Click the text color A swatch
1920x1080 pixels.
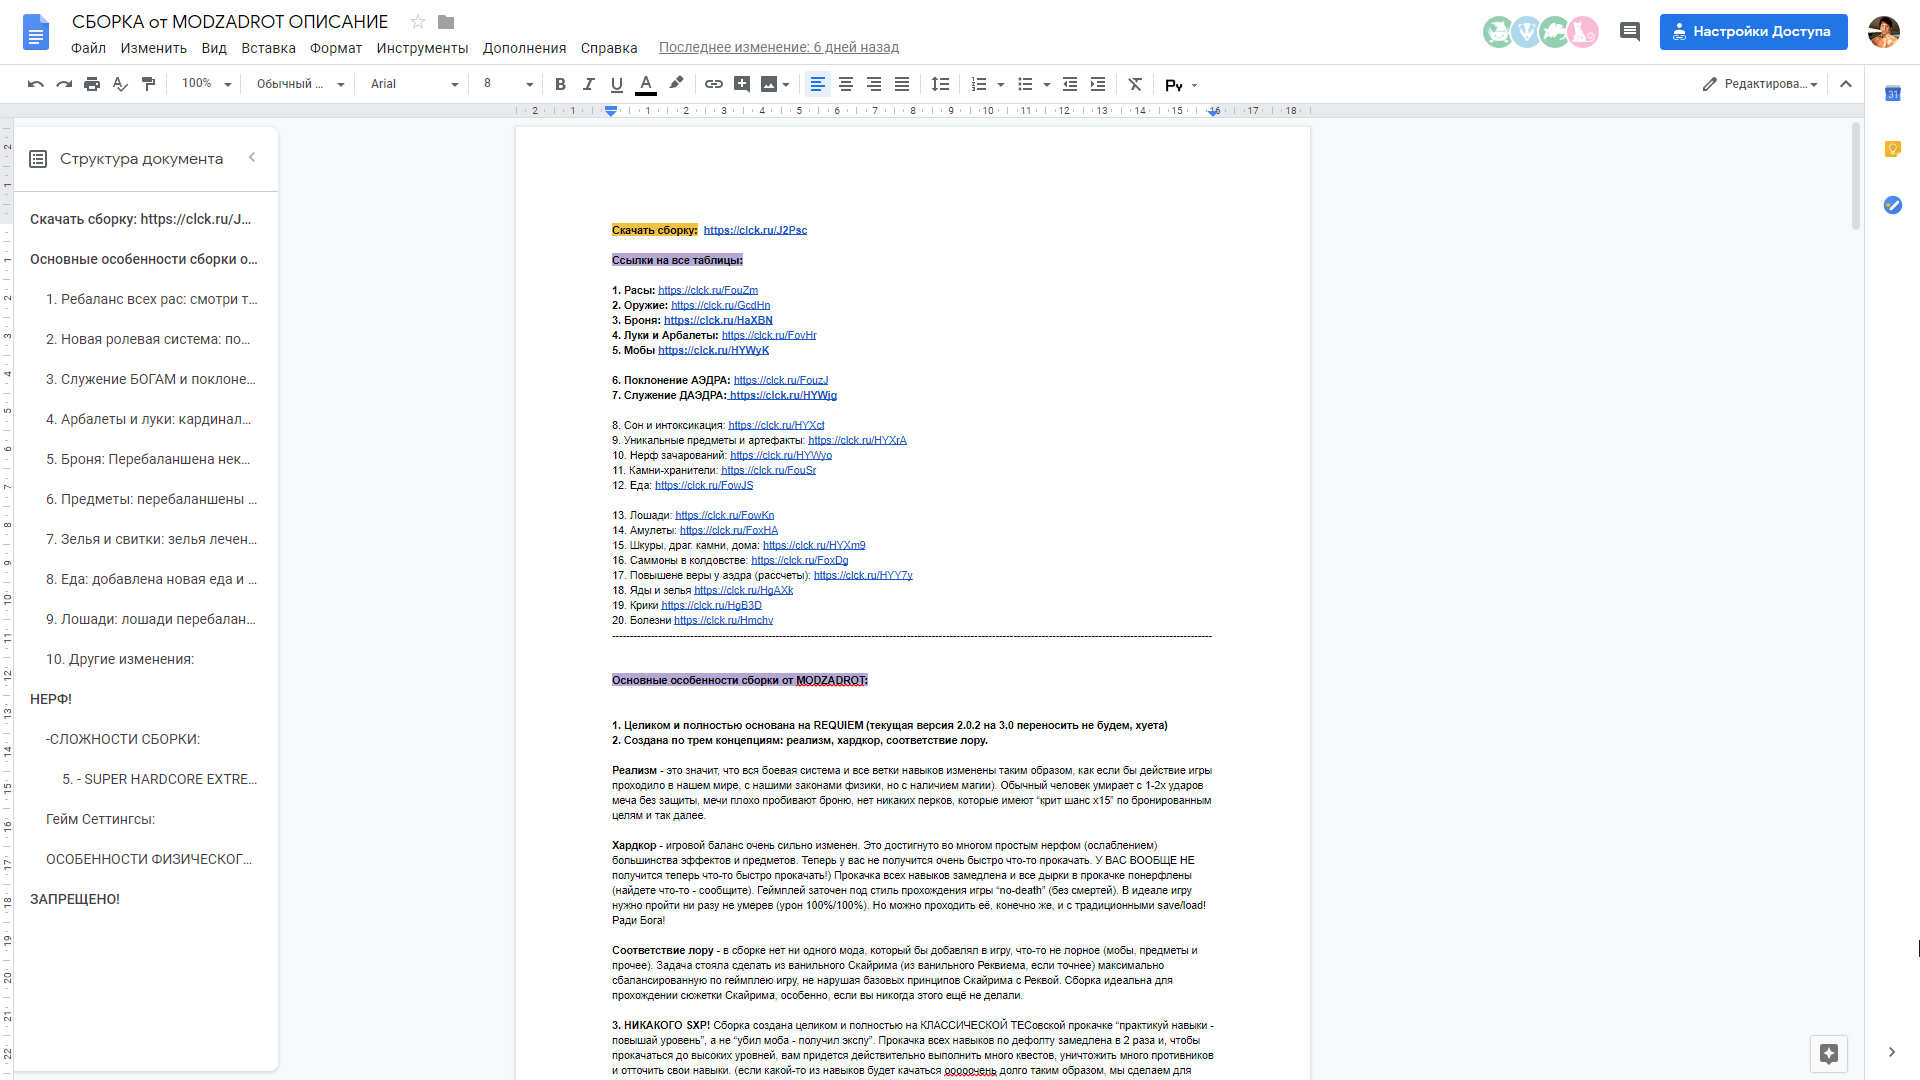tap(646, 84)
